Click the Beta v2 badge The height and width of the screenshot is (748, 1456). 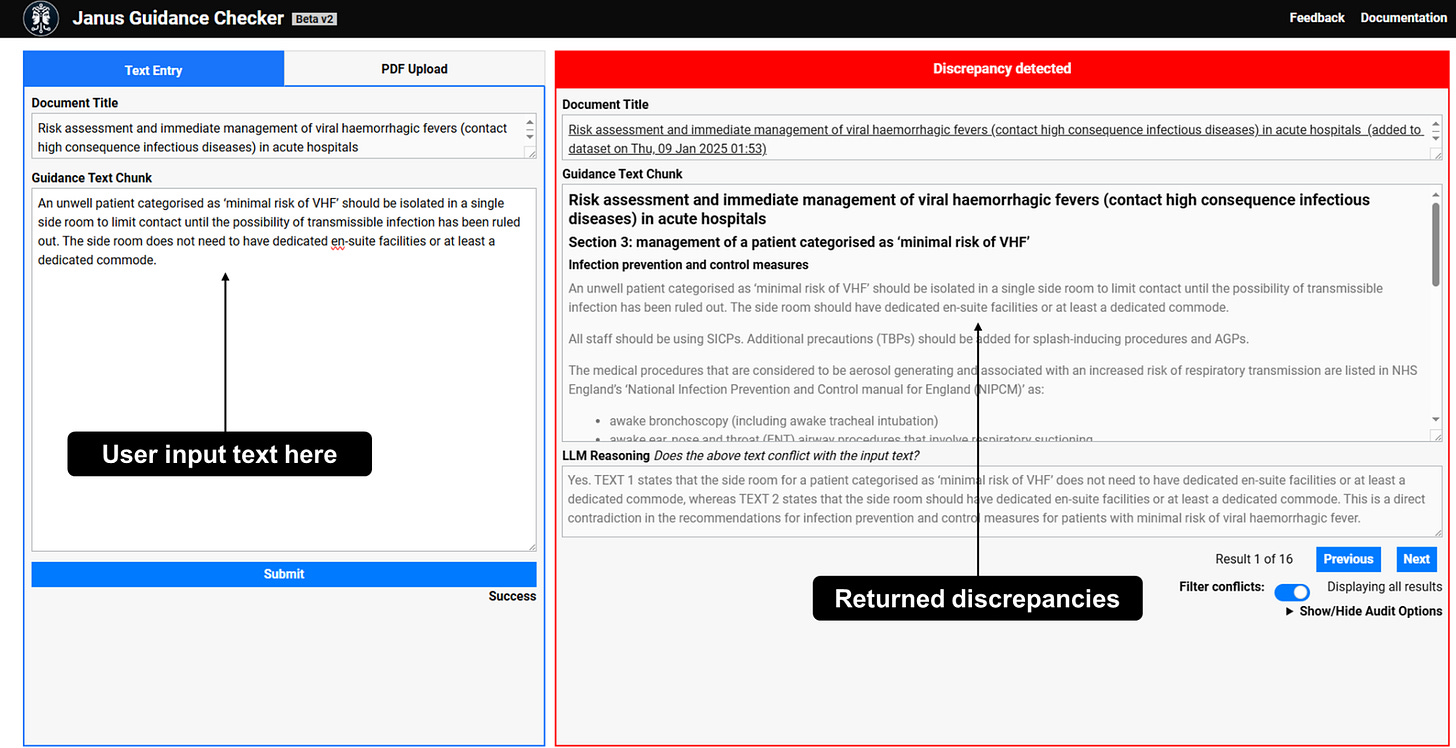314,19
